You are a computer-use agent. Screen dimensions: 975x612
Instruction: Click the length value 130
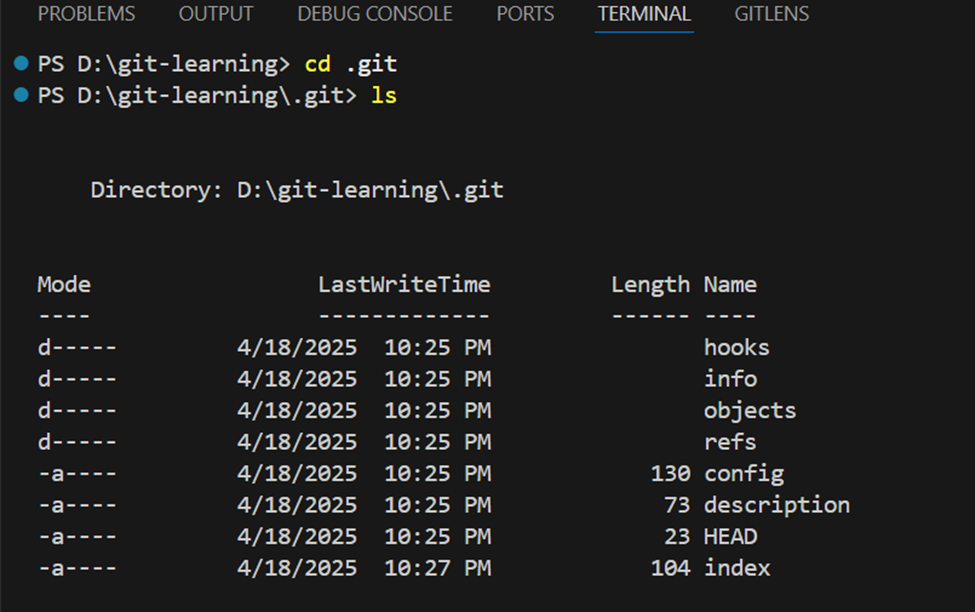point(670,473)
